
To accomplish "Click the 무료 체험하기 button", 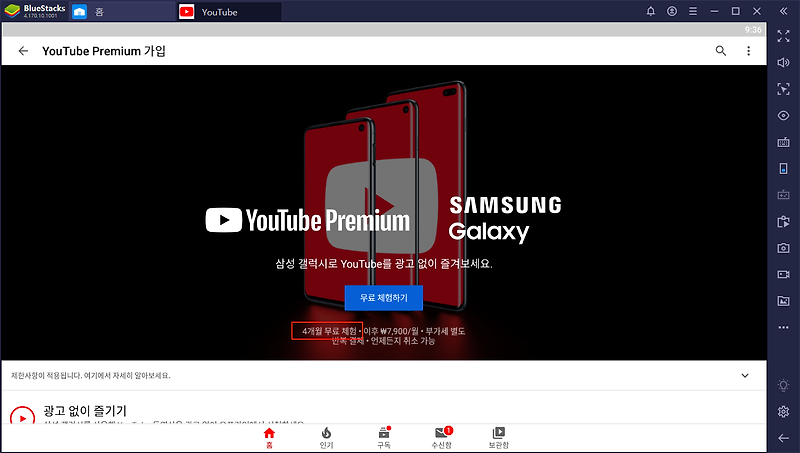I will point(384,298).
